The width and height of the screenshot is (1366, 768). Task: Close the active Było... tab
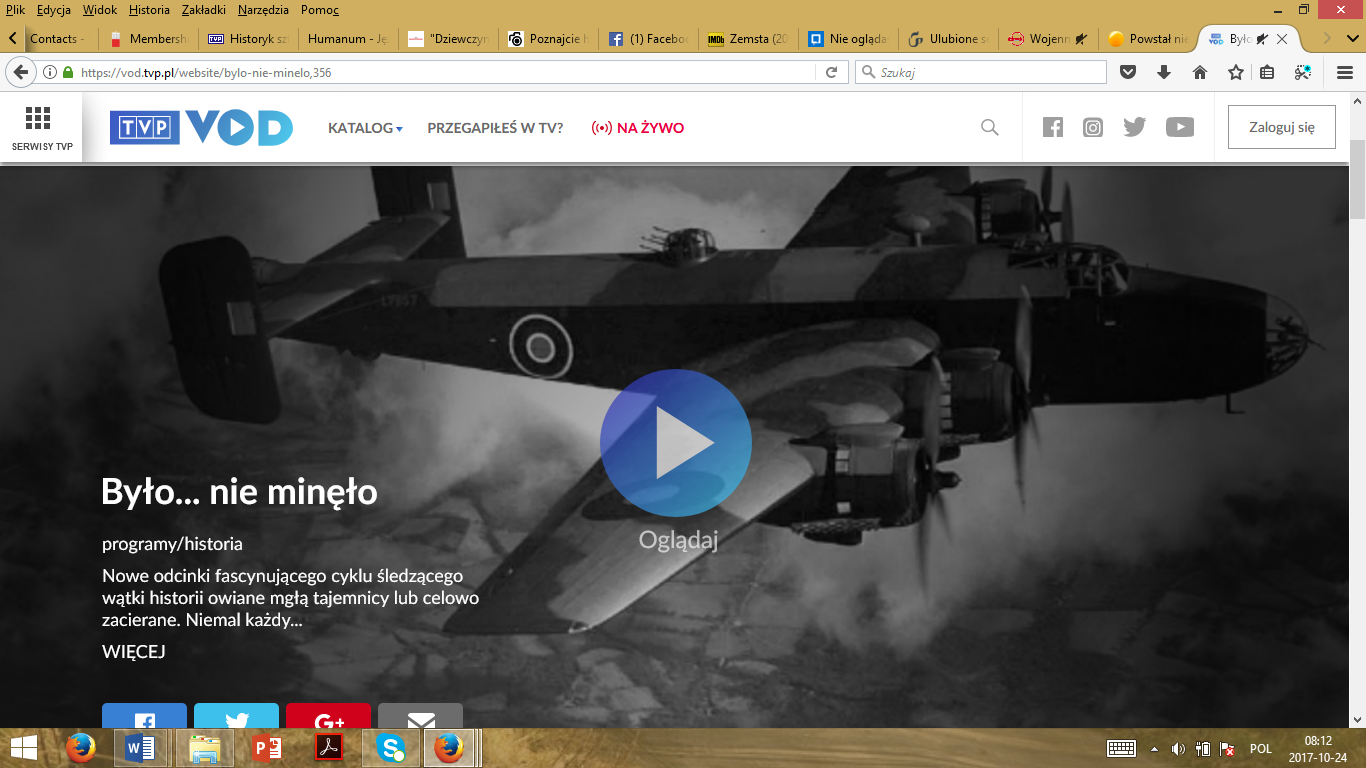[x=1282, y=39]
